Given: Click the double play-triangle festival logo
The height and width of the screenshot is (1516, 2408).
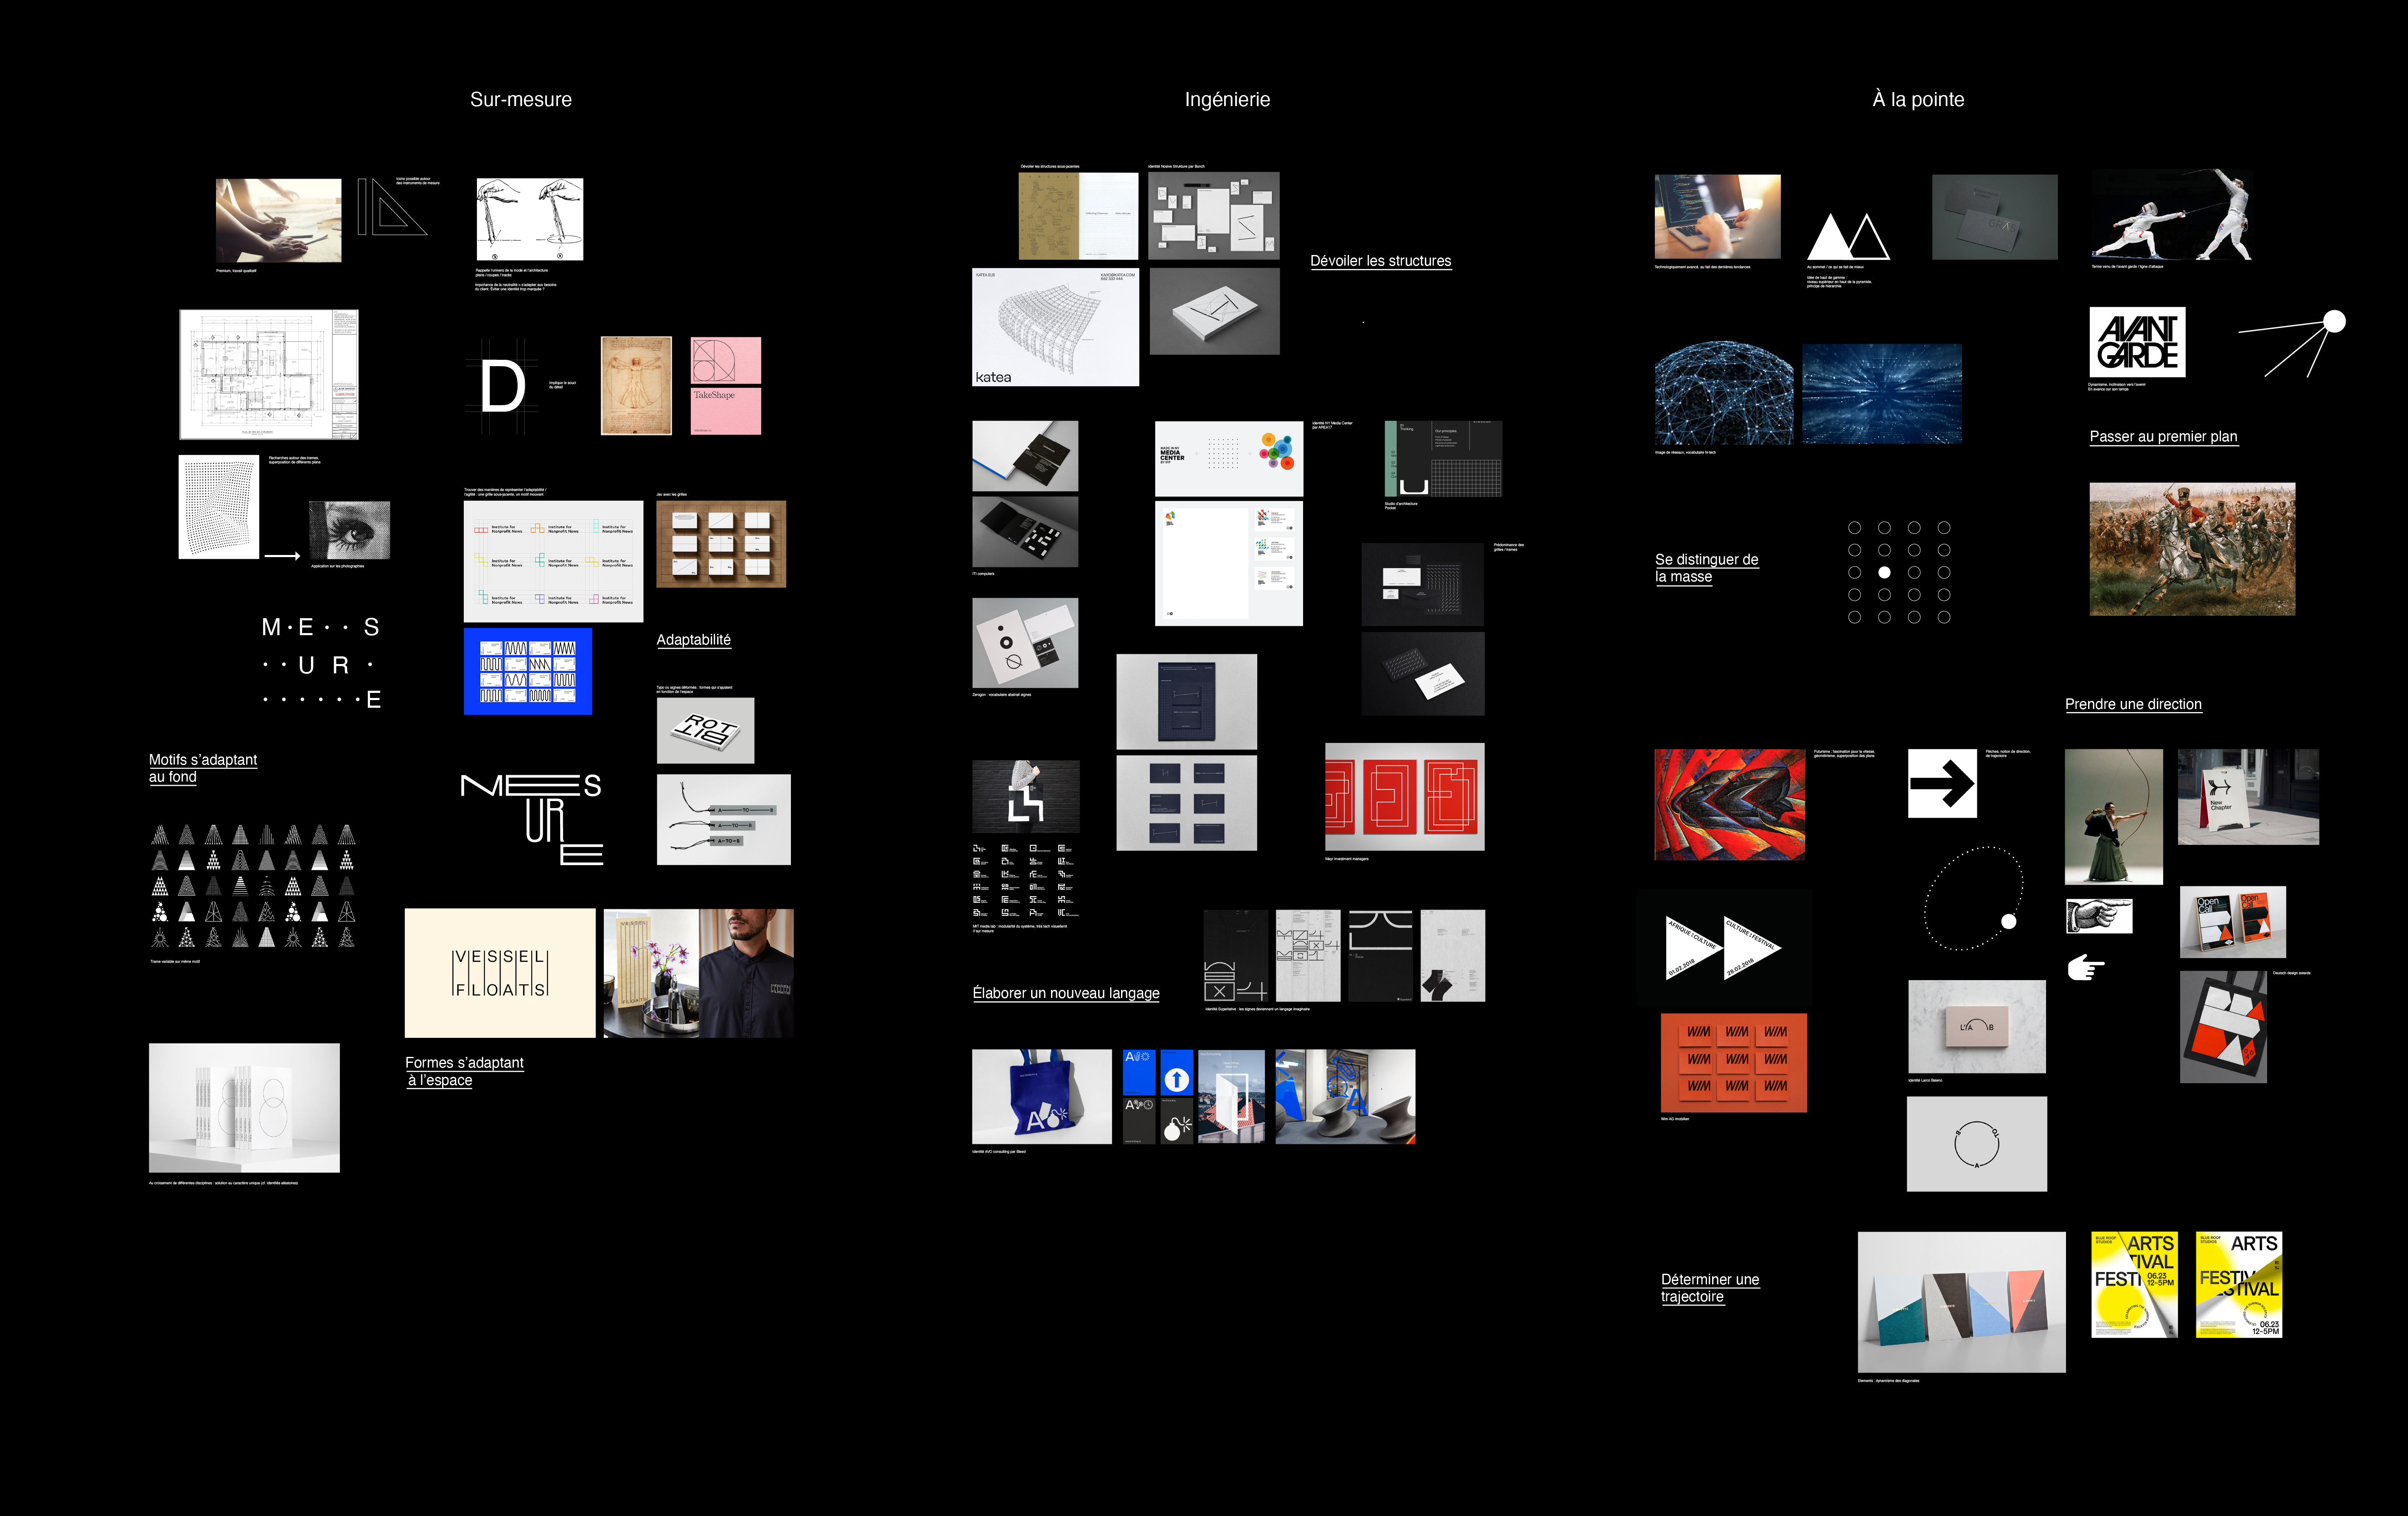Looking at the screenshot, I should click(1723, 947).
